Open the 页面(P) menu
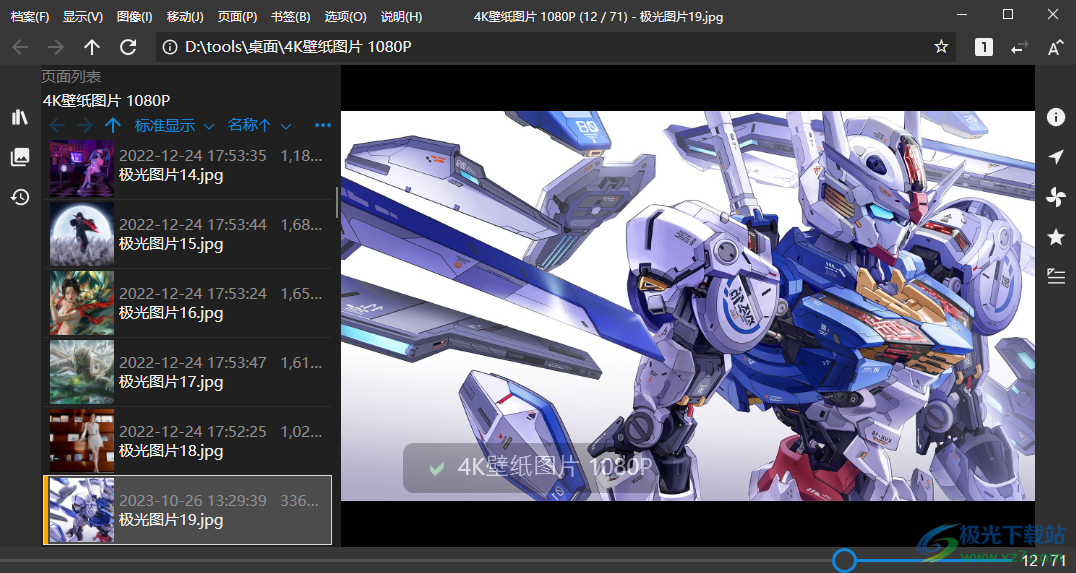This screenshot has height=573, width=1076. 237,16
